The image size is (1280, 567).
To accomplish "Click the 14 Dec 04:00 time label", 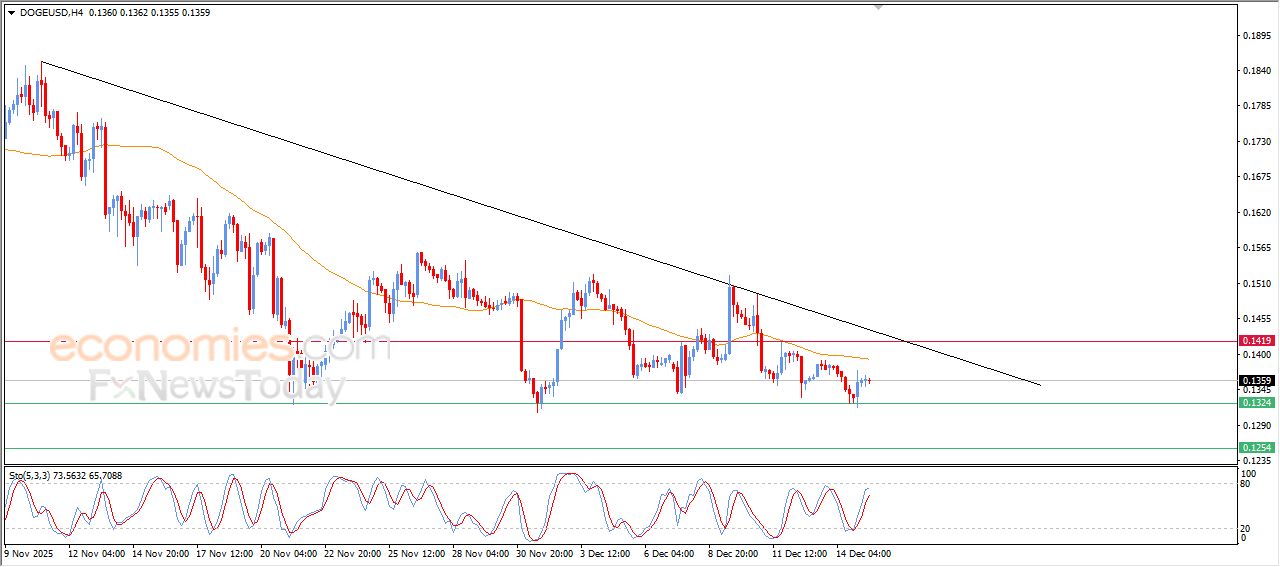I will (863, 553).
